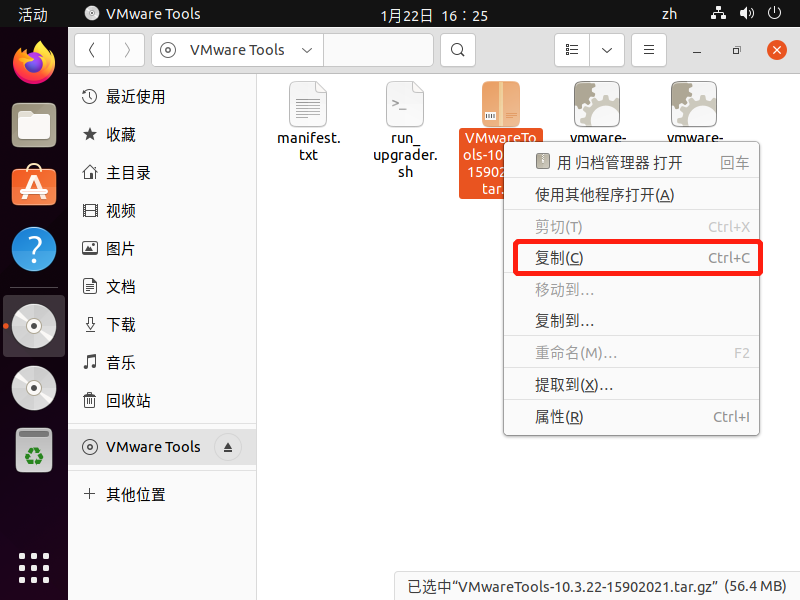Select the second disc icon in dock
This screenshot has height=600, width=800.
(x=34, y=388)
